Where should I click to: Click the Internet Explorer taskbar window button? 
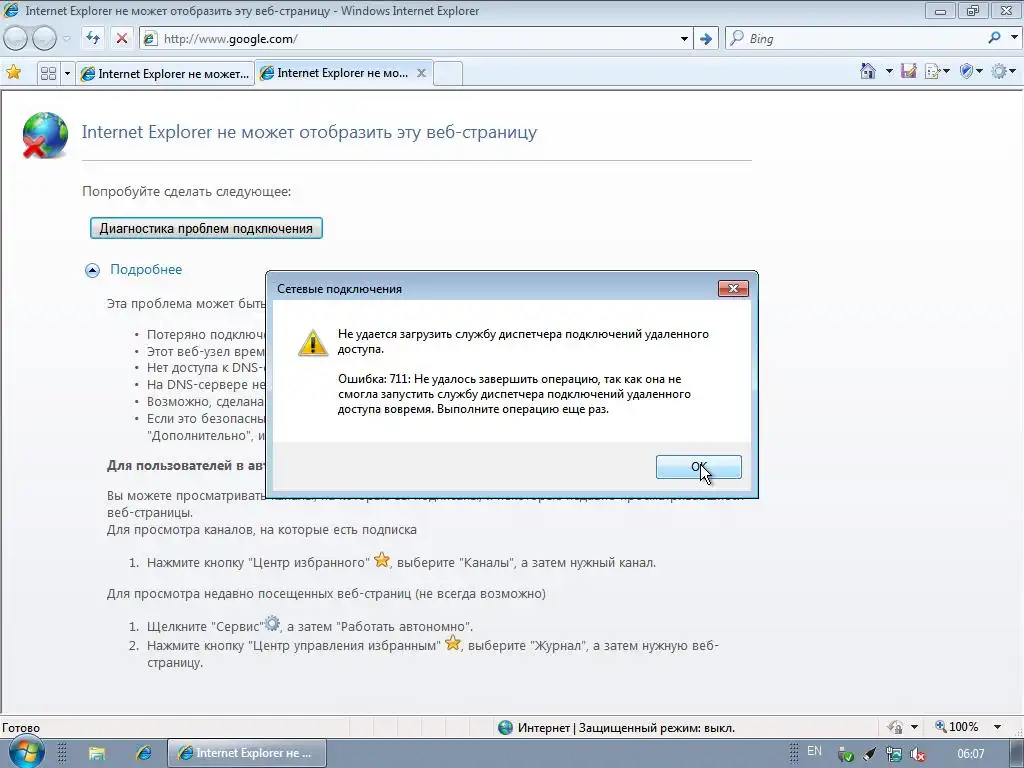pos(247,753)
